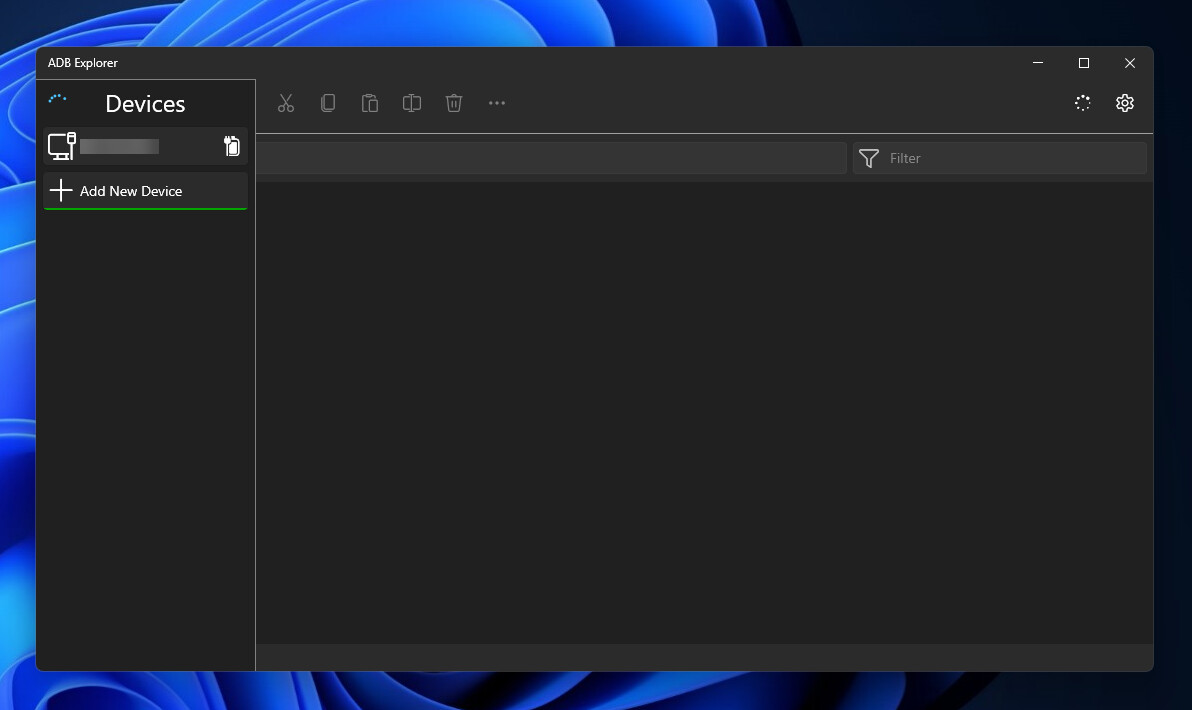
Task: Click the Rename icon in toolbar
Action: pyautogui.click(x=411, y=103)
